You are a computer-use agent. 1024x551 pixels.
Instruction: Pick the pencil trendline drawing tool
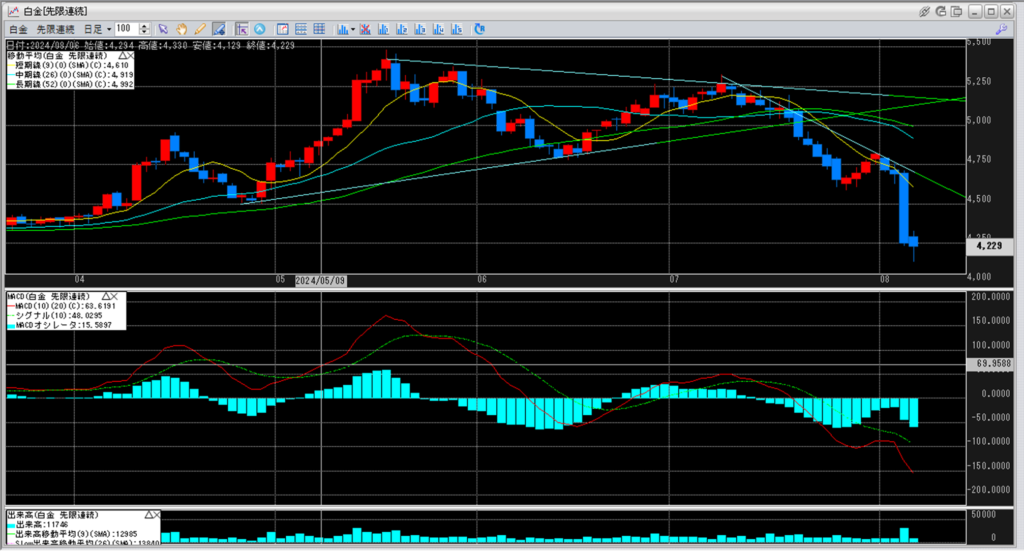[200, 29]
